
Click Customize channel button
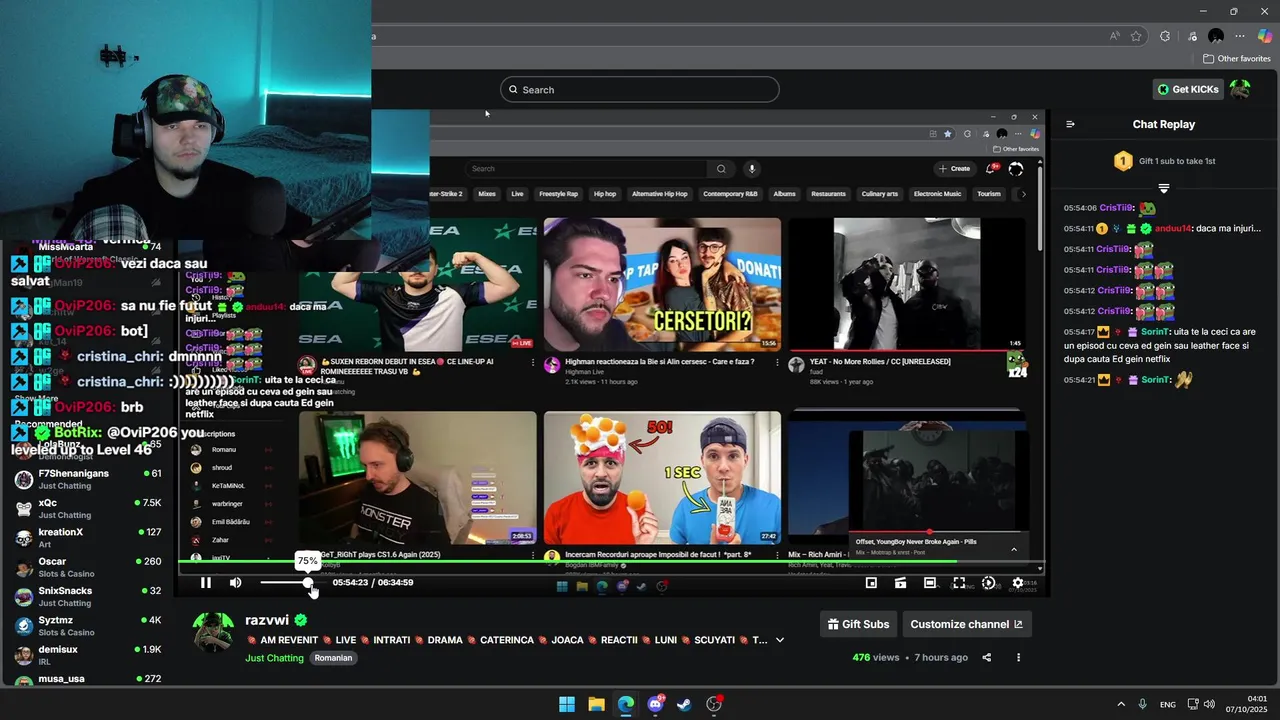pos(966,624)
